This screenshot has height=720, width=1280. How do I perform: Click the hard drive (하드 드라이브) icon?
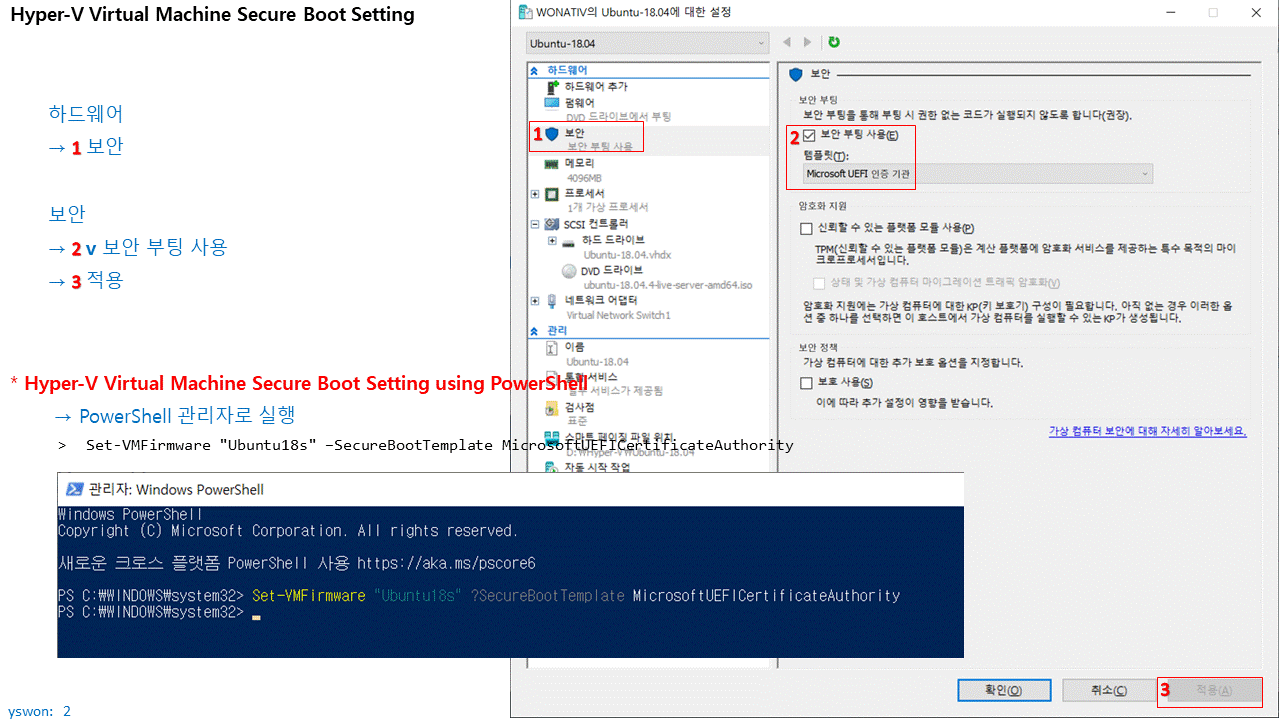[x=569, y=241]
